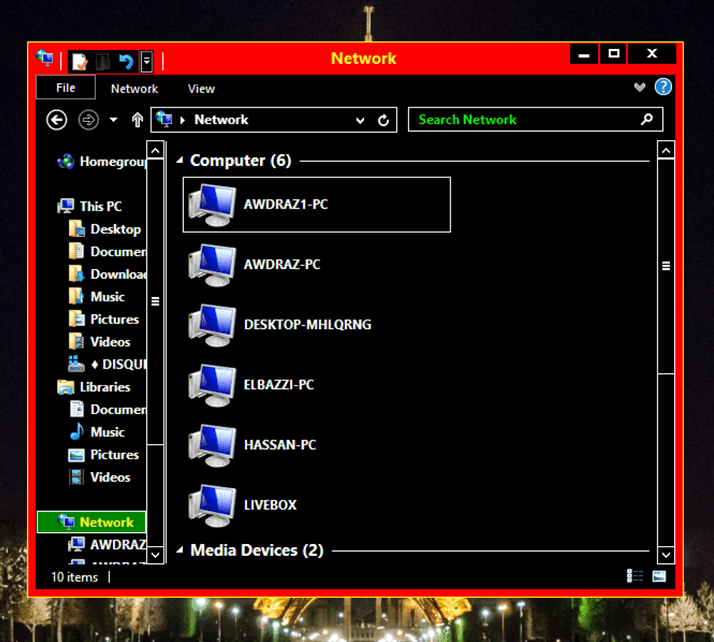714x642 pixels.
Task: Open Downloads folder in navigation pane
Action: tap(107, 274)
